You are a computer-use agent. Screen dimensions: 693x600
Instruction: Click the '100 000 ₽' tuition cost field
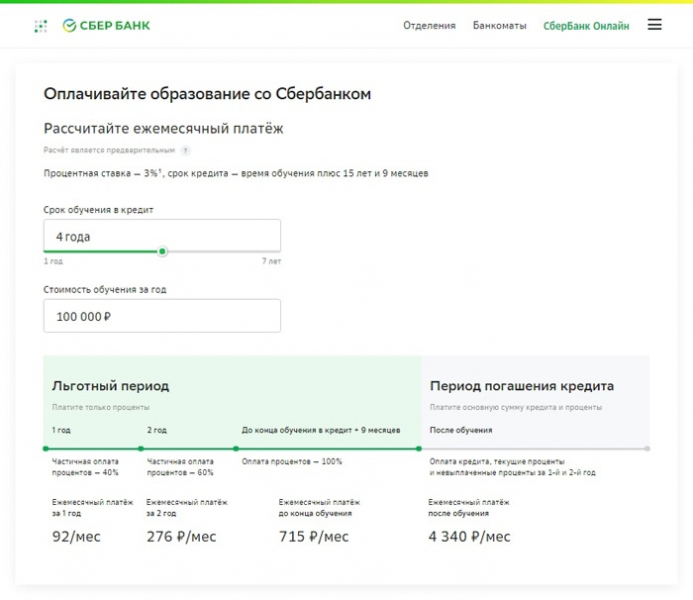pyautogui.click(x=162, y=316)
